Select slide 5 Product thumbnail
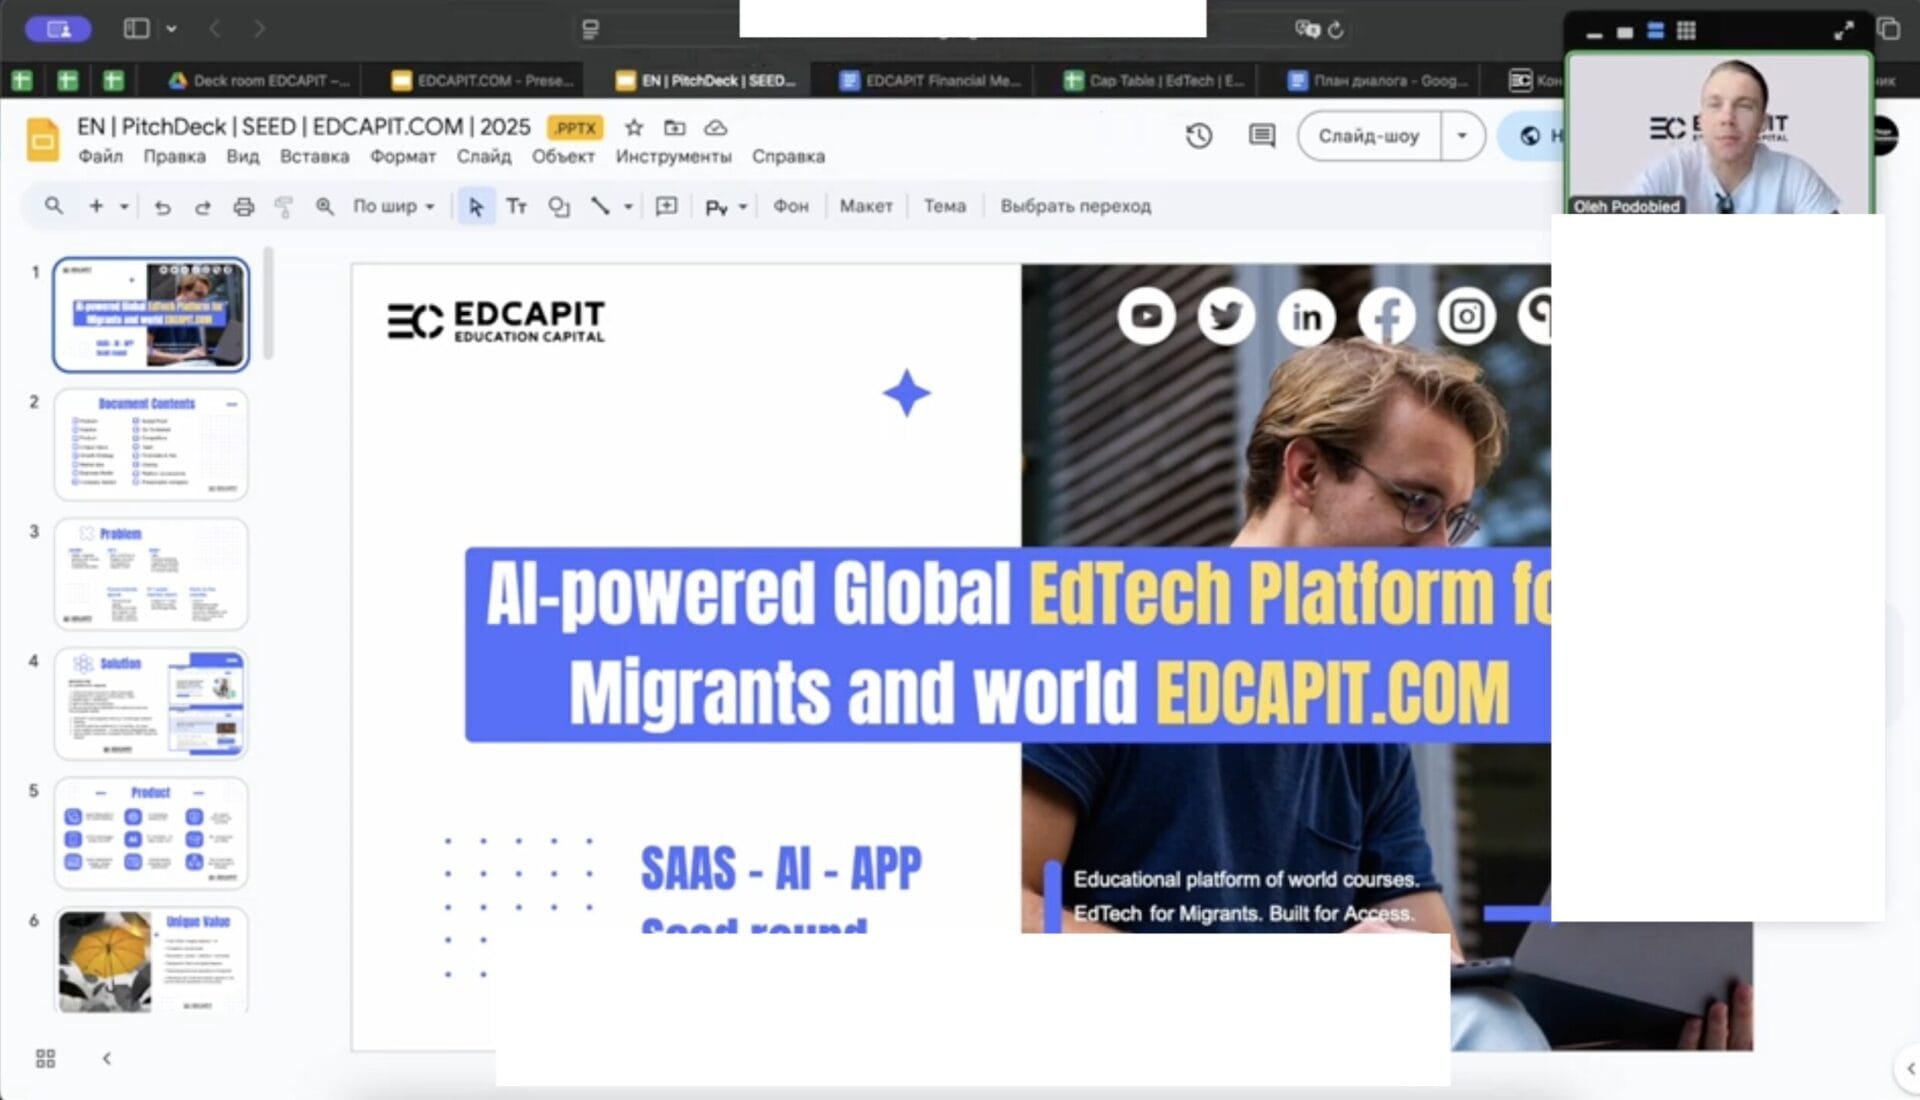The width and height of the screenshot is (1920, 1100). pos(151,833)
